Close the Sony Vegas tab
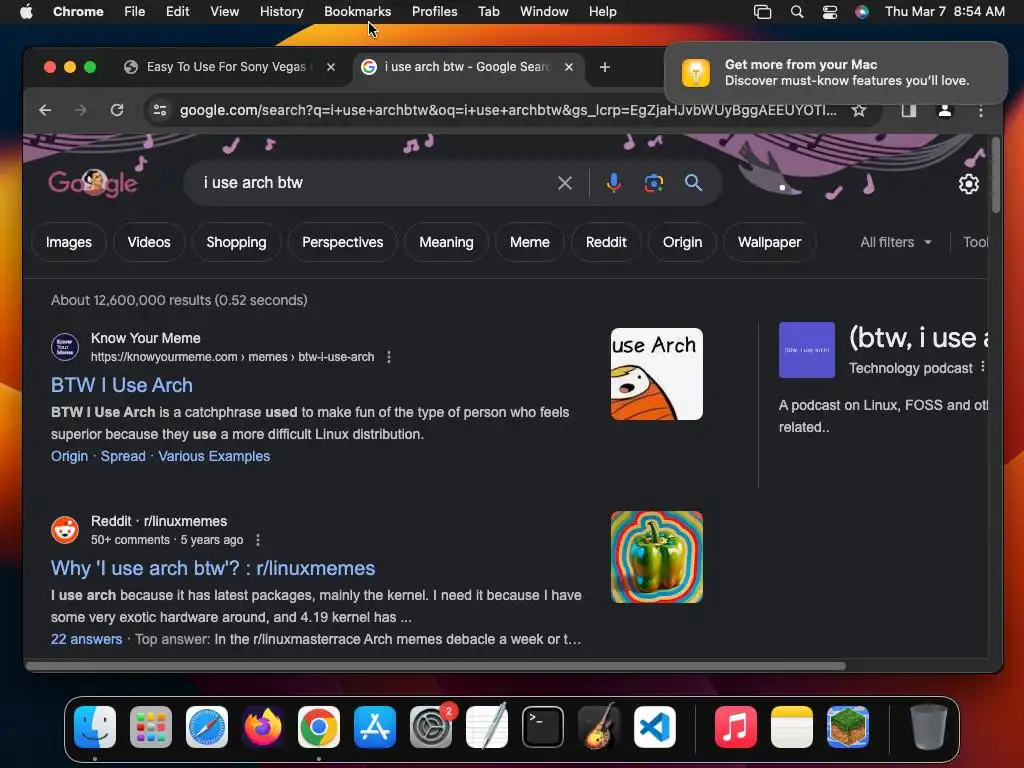This screenshot has width=1024, height=768. [331, 67]
